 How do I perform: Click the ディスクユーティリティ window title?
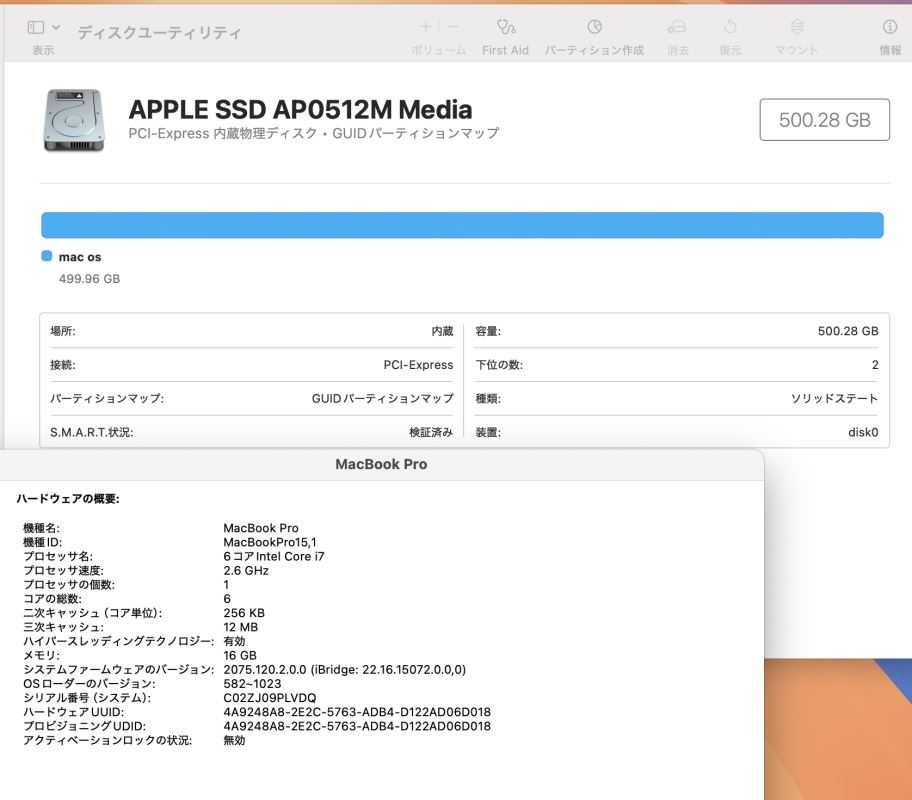[x=159, y=33]
